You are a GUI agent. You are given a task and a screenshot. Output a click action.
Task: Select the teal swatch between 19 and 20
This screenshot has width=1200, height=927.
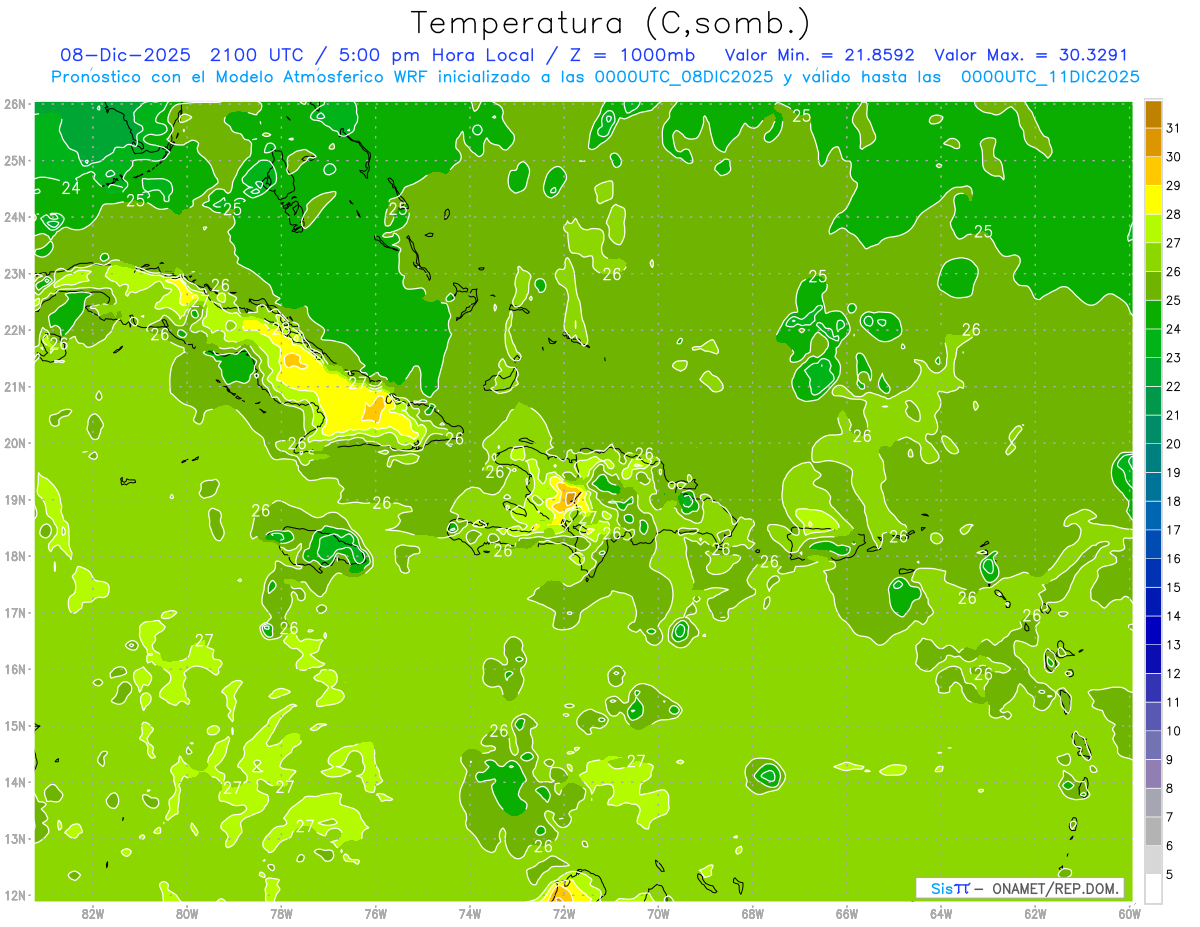1153,458
